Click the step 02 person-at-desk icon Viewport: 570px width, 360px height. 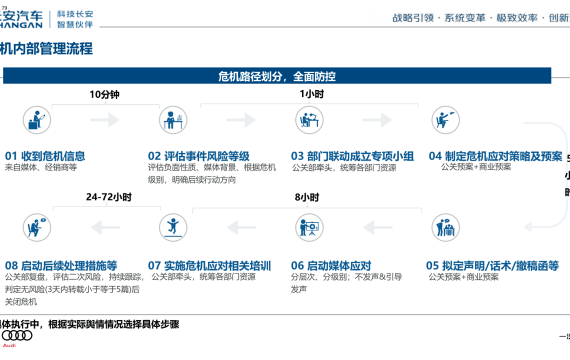(173, 120)
